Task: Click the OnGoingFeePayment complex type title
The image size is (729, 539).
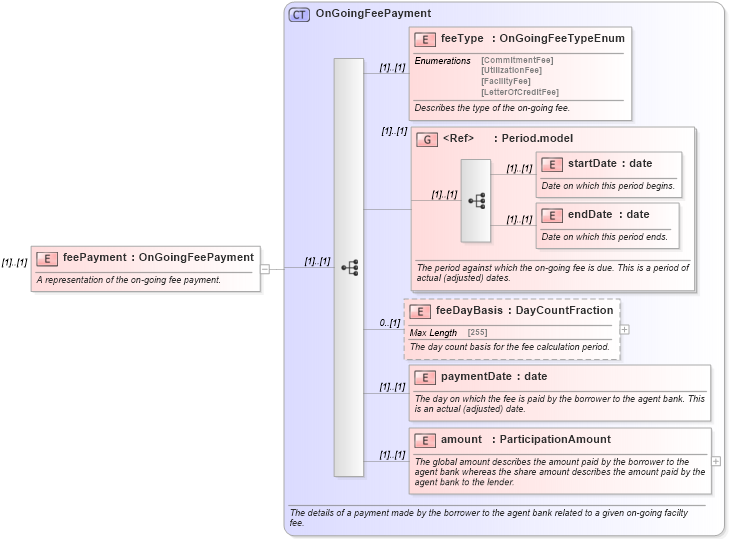Action: [373, 13]
